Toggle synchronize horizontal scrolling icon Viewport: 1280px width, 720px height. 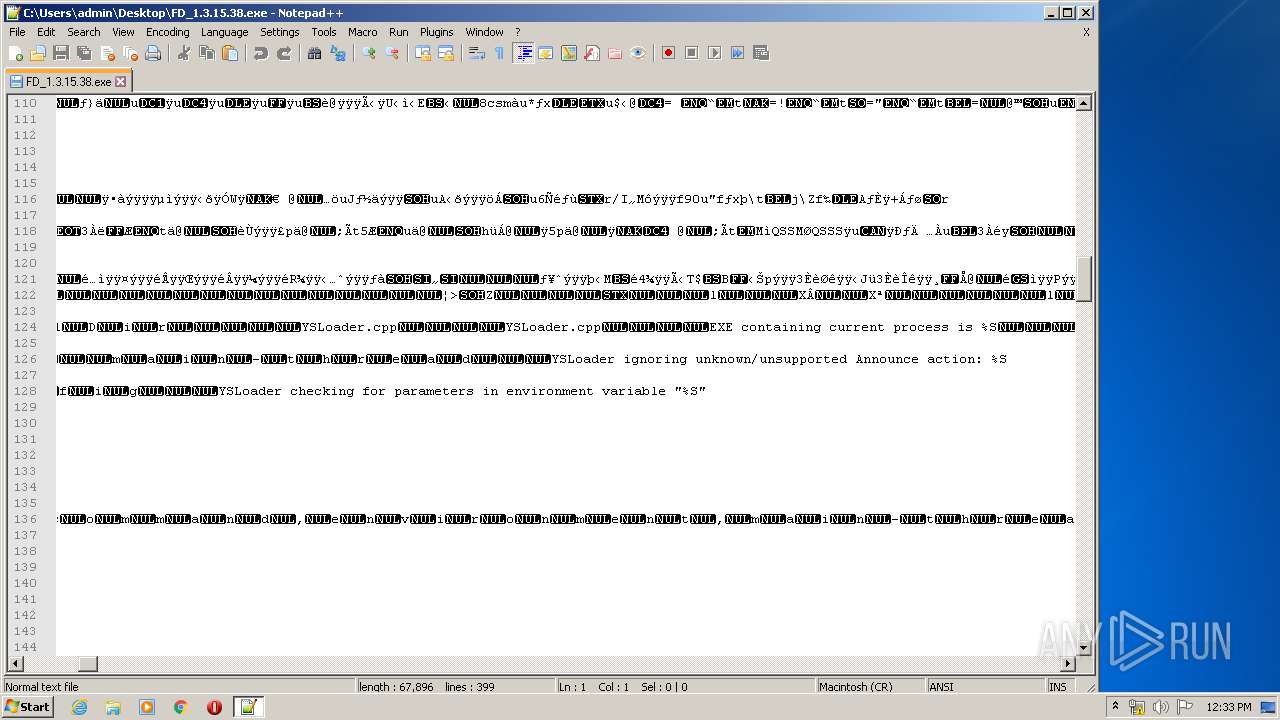pyautogui.click(x=446, y=53)
